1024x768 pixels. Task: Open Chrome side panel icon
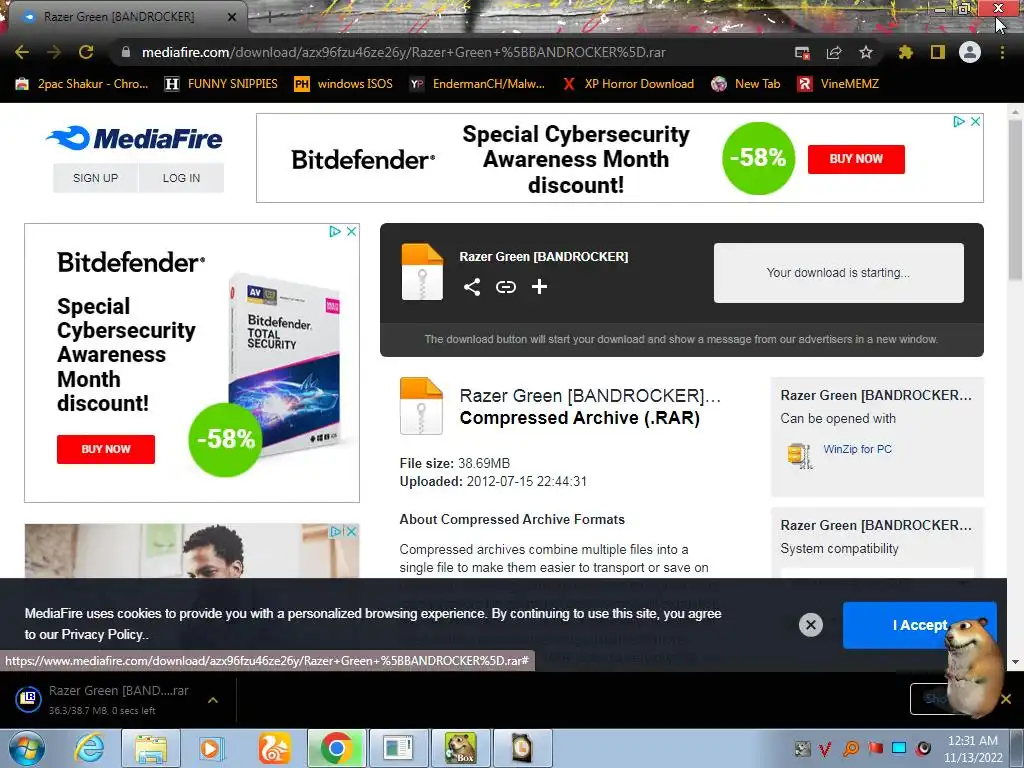[x=938, y=52]
